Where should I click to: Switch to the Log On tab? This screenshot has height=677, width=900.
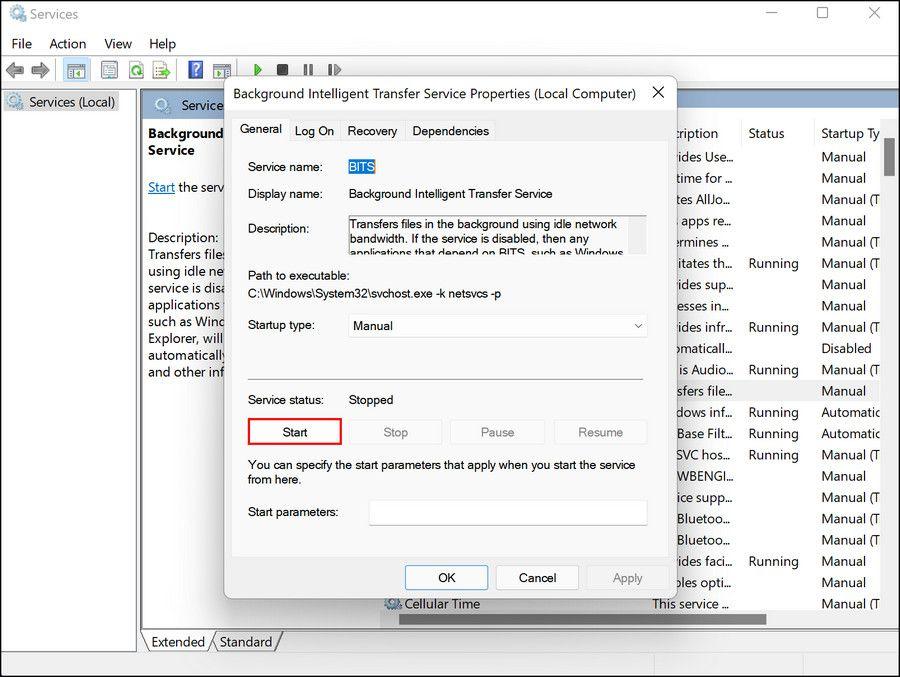click(x=314, y=131)
